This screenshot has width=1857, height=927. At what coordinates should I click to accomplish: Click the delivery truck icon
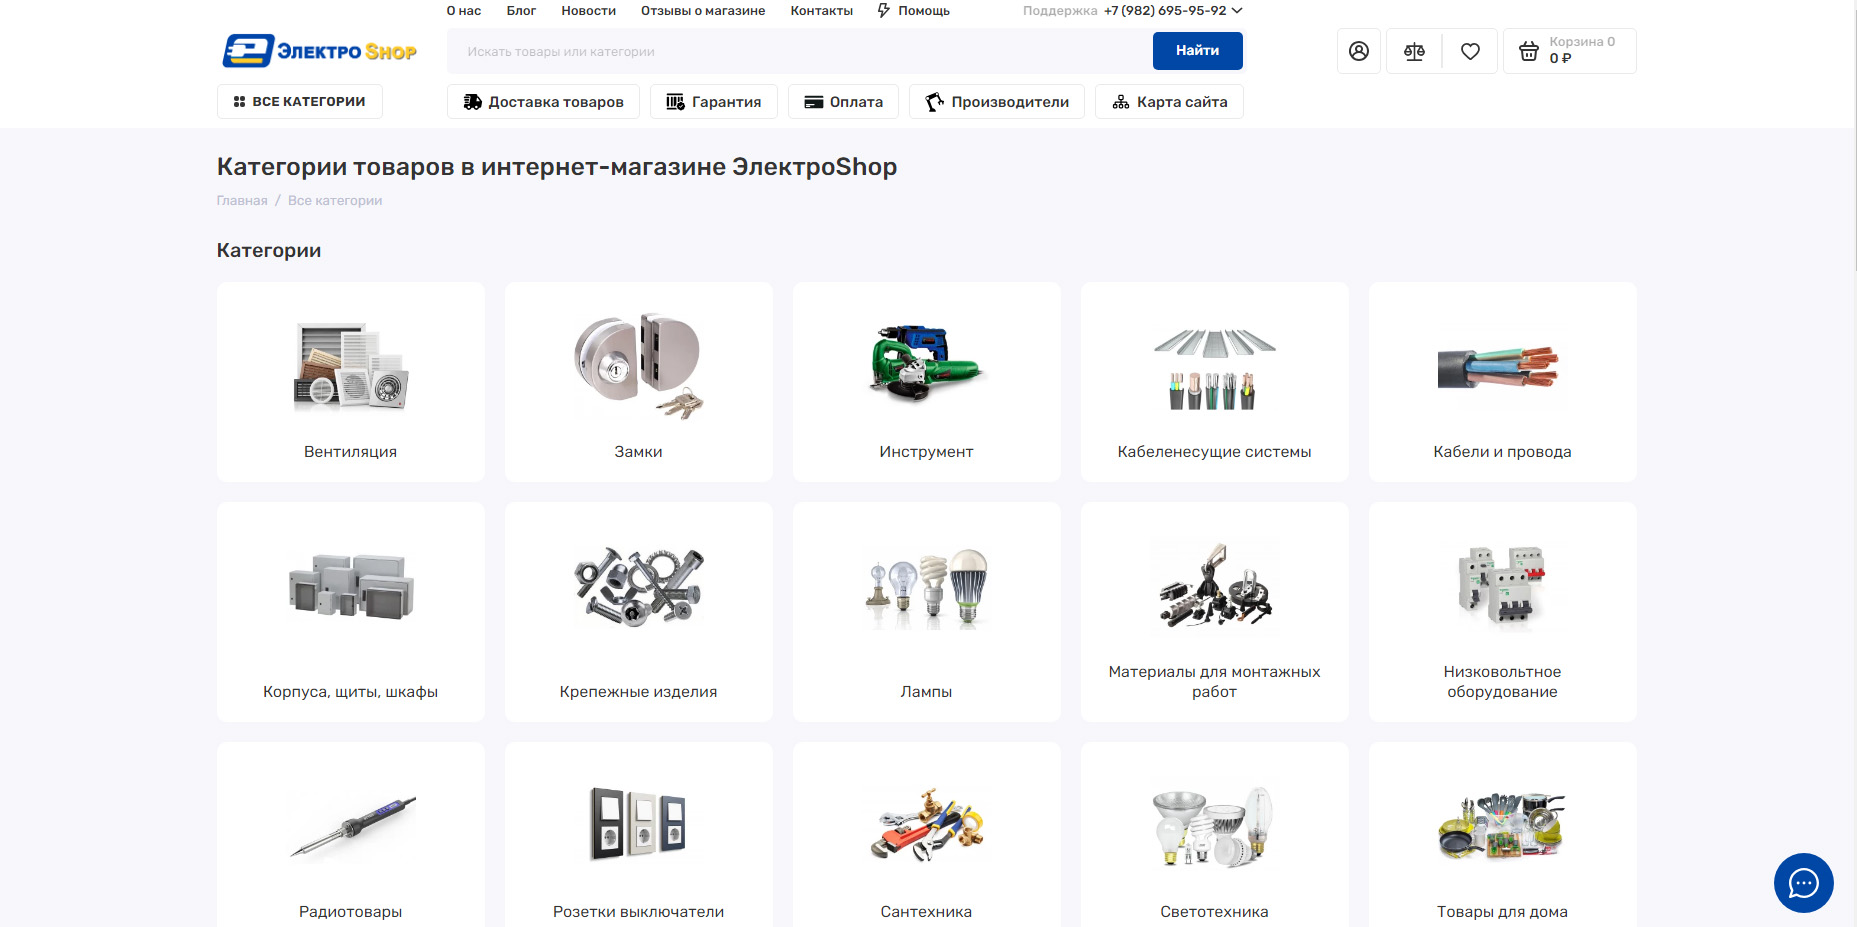(x=473, y=102)
